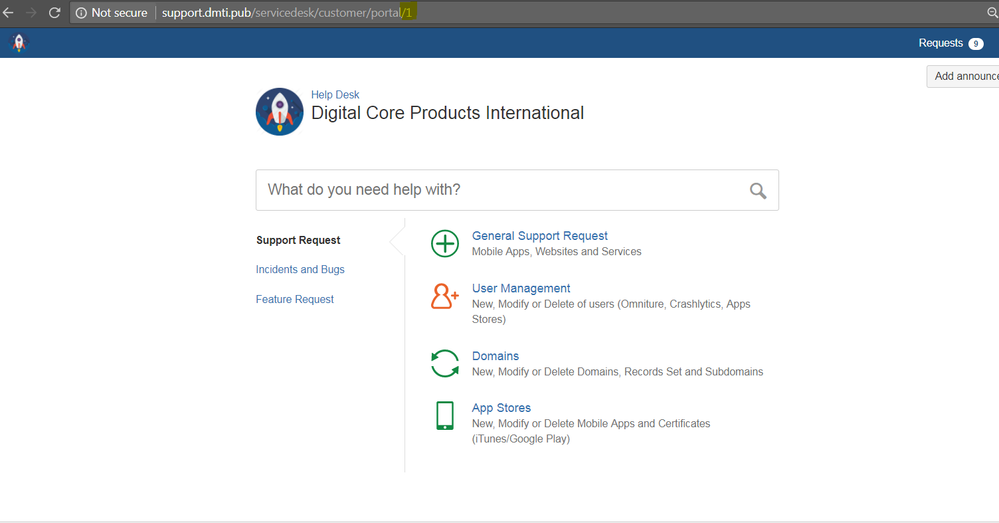This screenshot has width=999, height=523.
Task: Click the Requests count badge 9
Action: (975, 43)
